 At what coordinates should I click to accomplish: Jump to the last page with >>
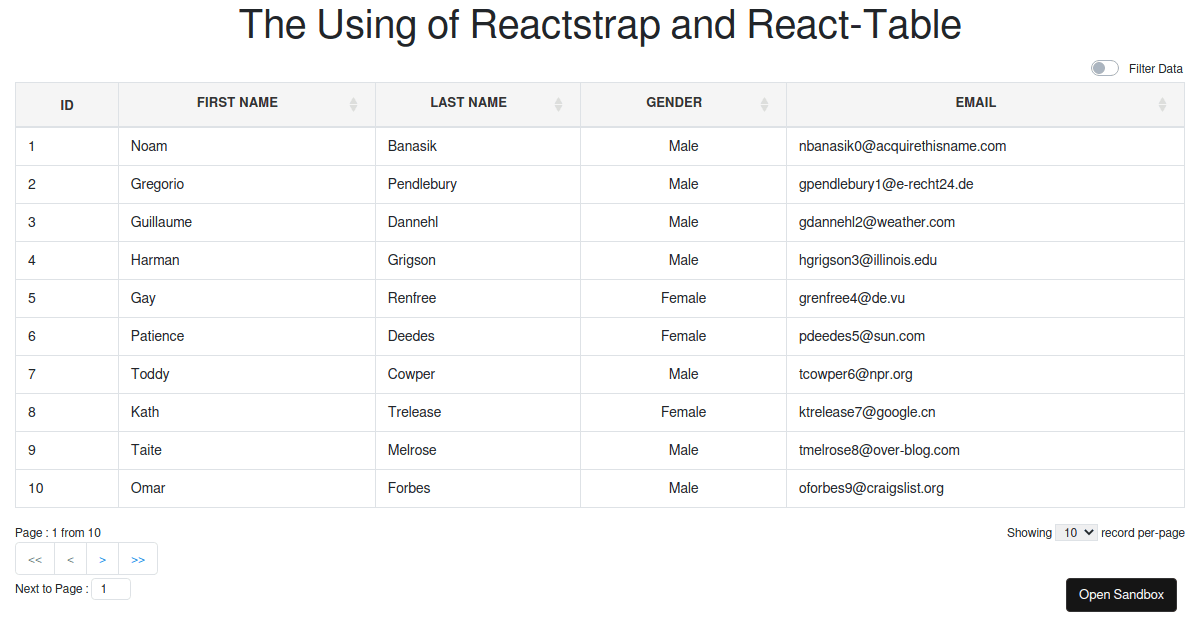138,559
